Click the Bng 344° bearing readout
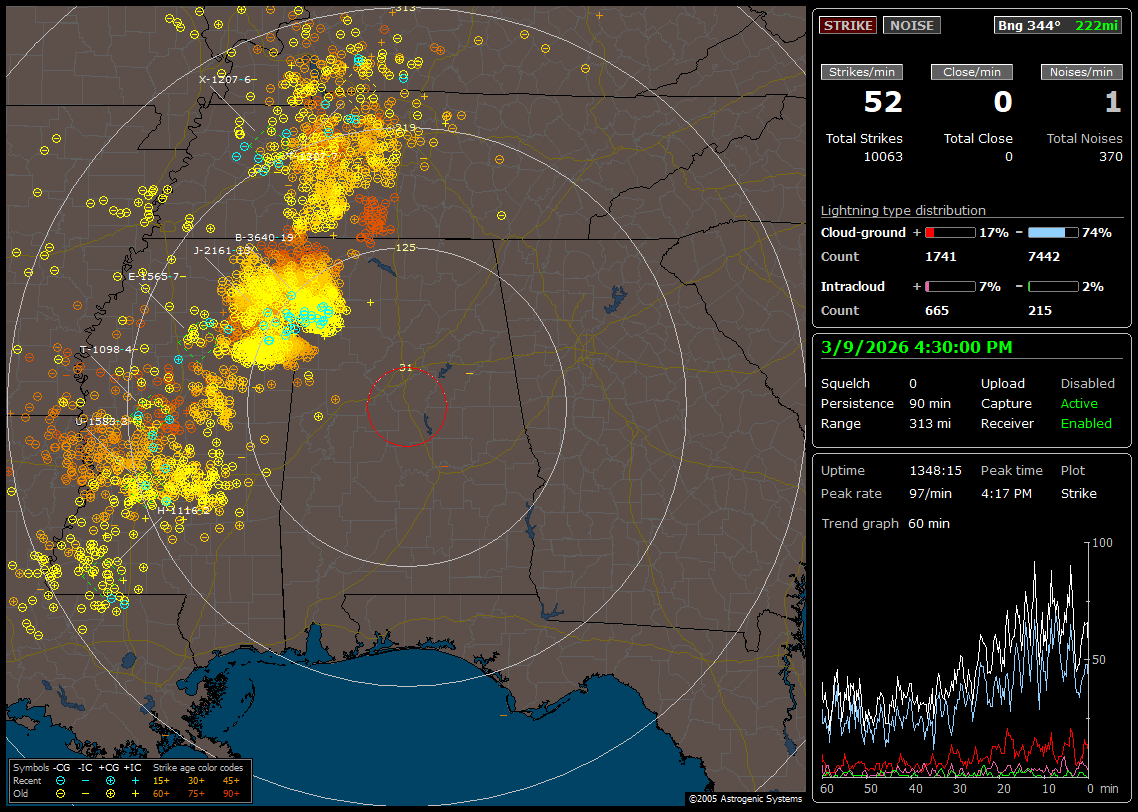1138x812 pixels. point(1029,25)
